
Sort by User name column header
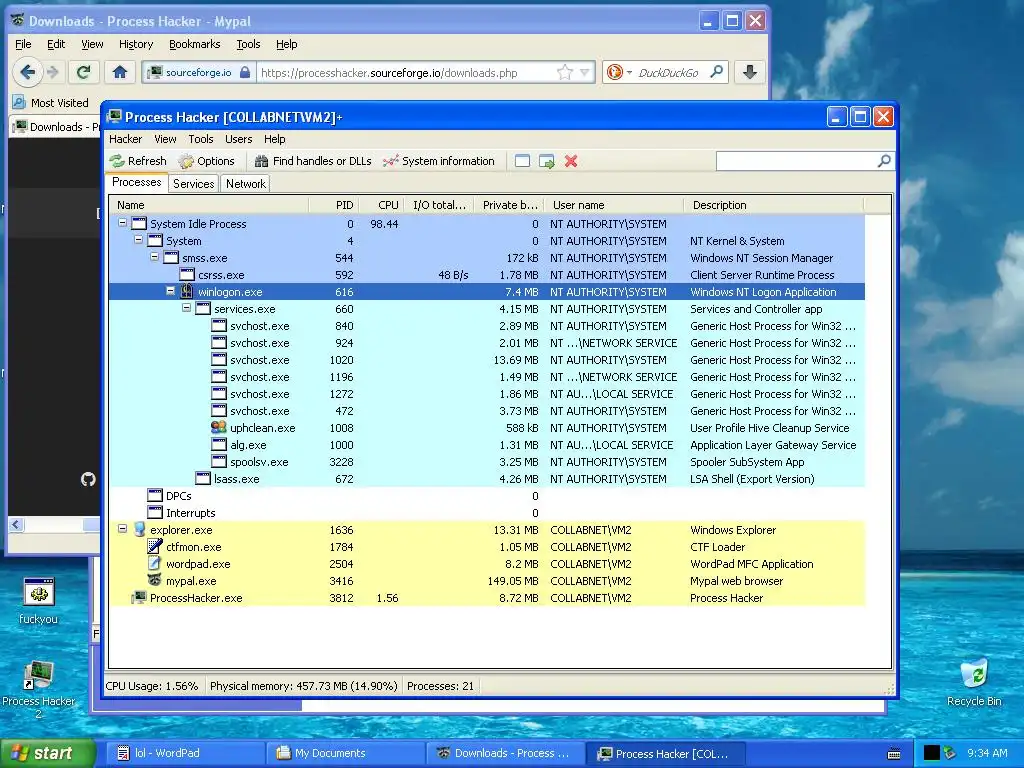pyautogui.click(x=613, y=205)
